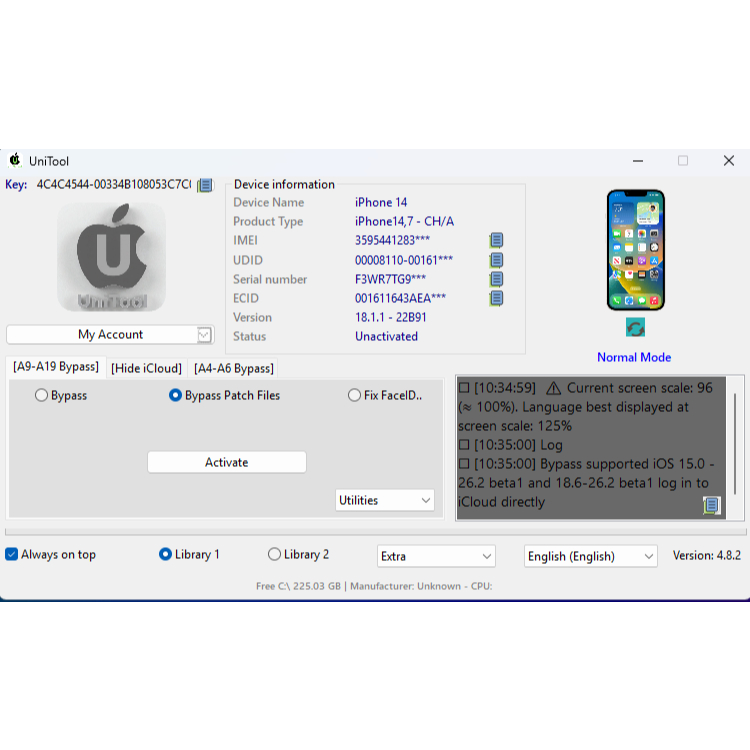
Task: Open the Extra dropdown
Action: 436,556
